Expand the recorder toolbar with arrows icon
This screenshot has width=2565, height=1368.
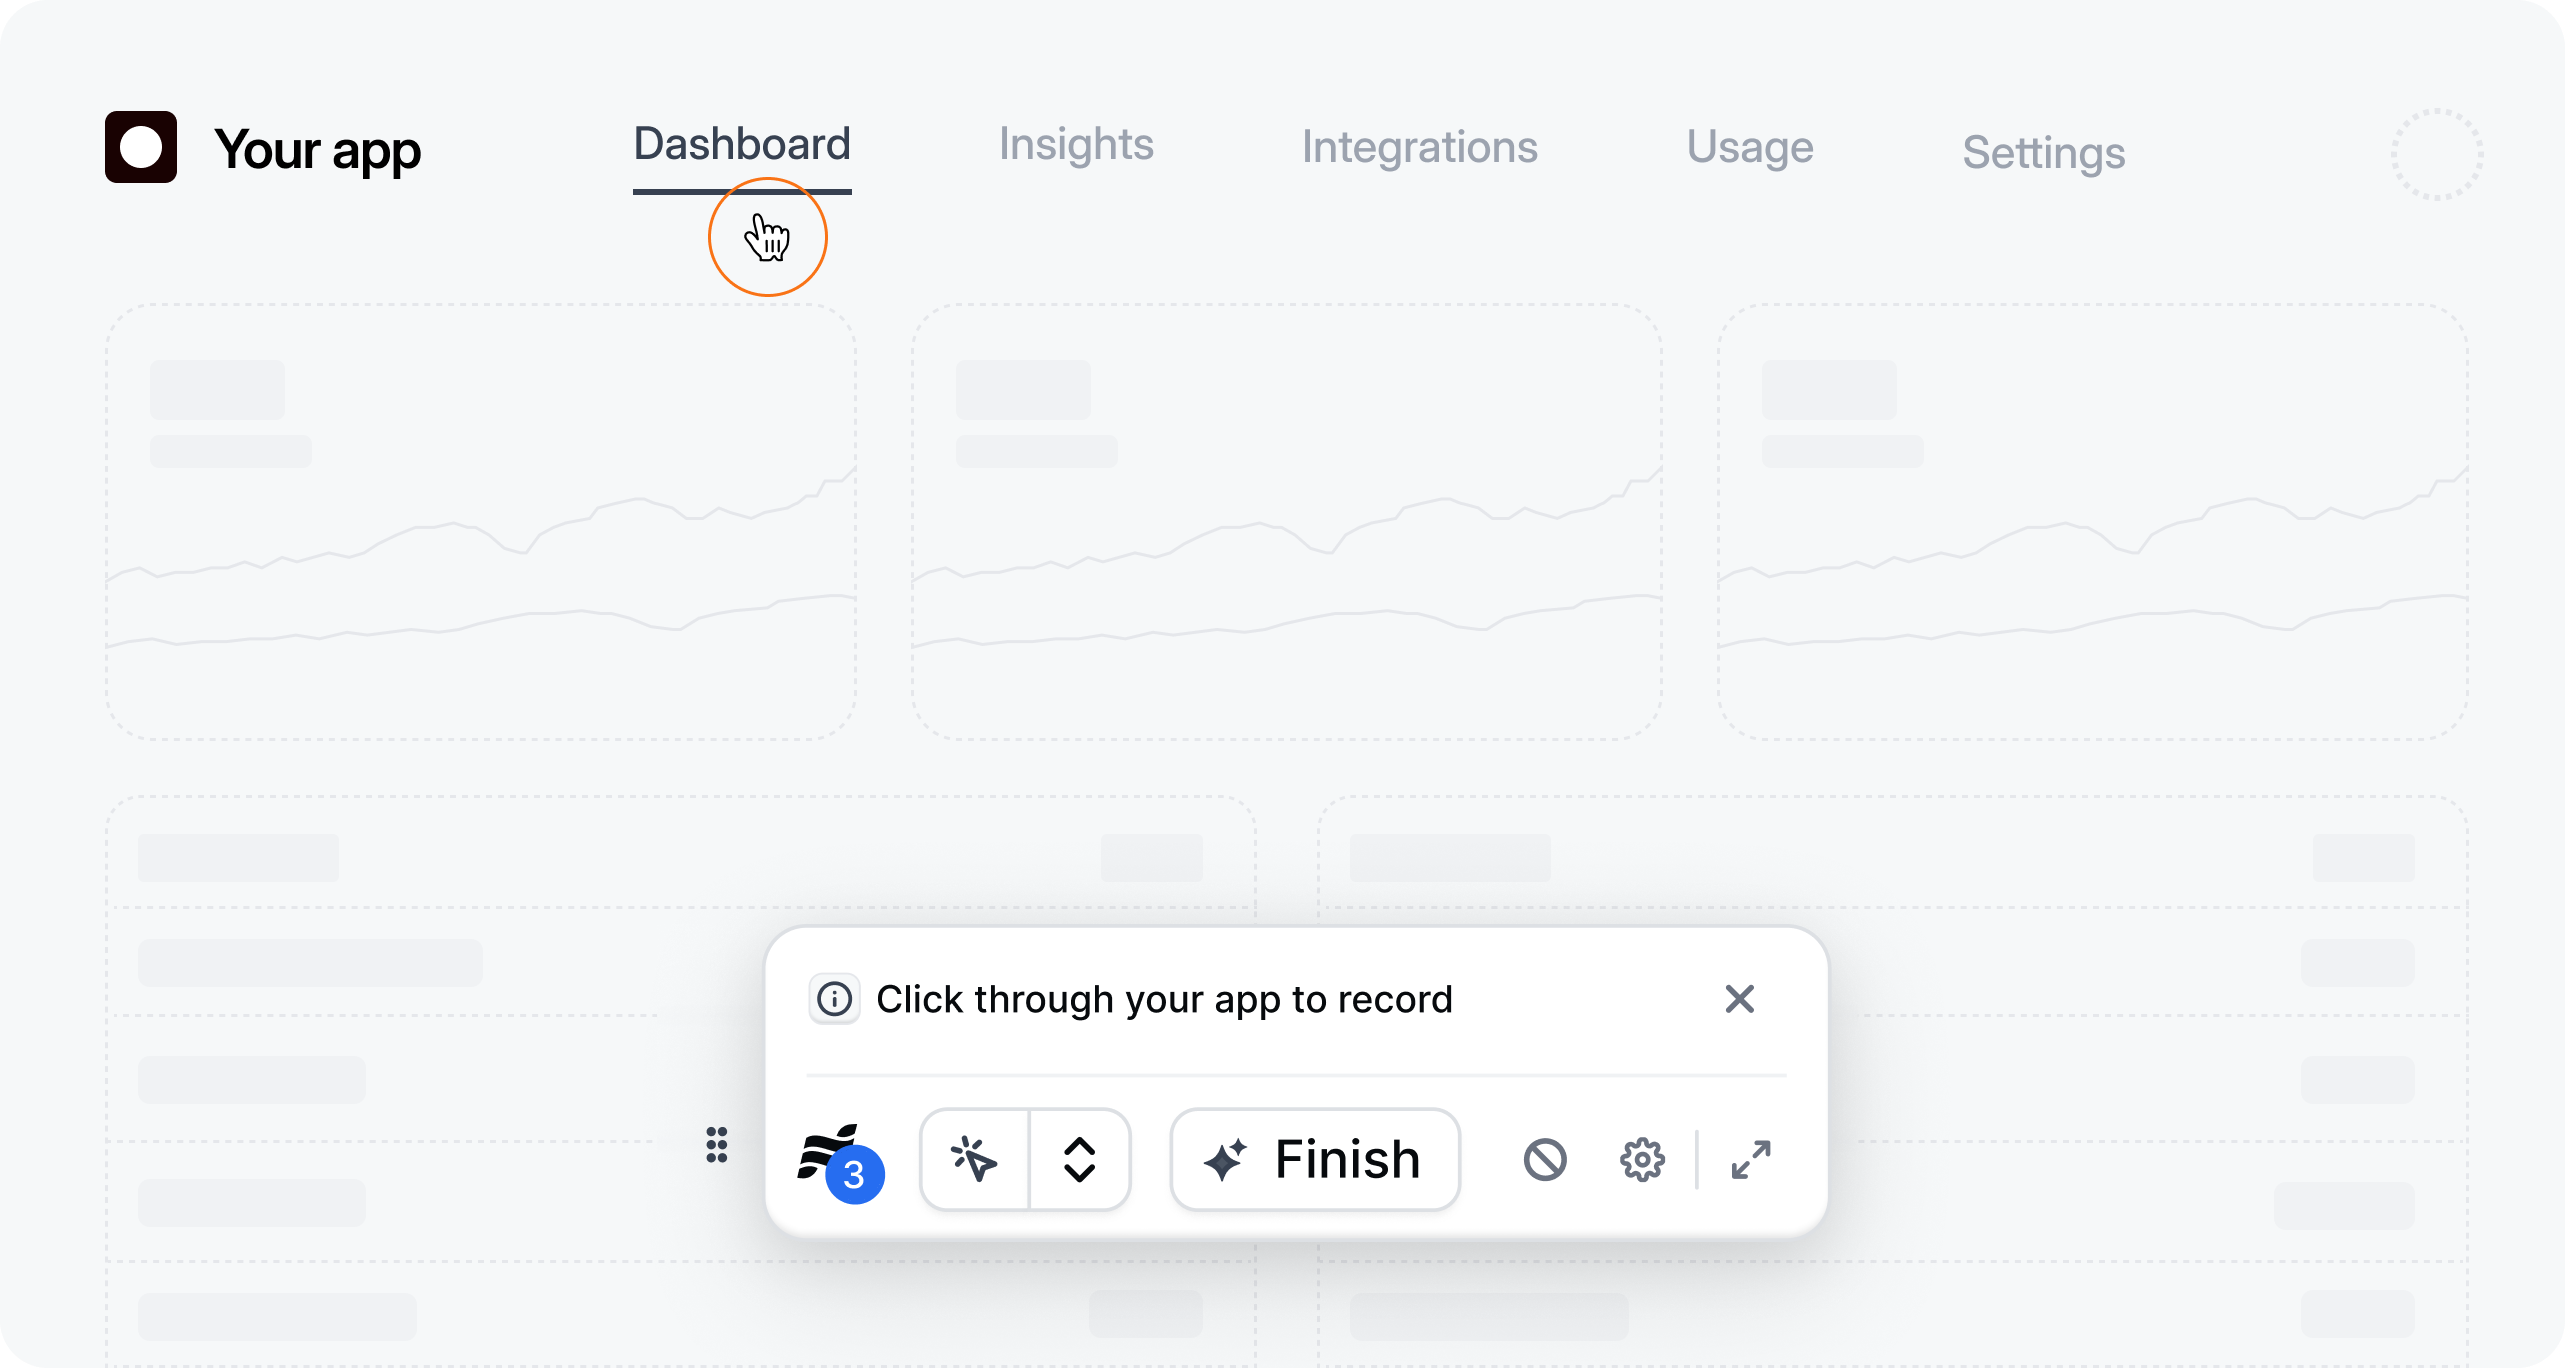(1751, 1160)
